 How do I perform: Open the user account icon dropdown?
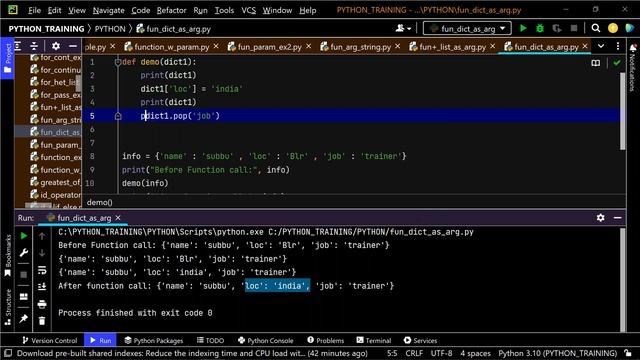[403, 28]
